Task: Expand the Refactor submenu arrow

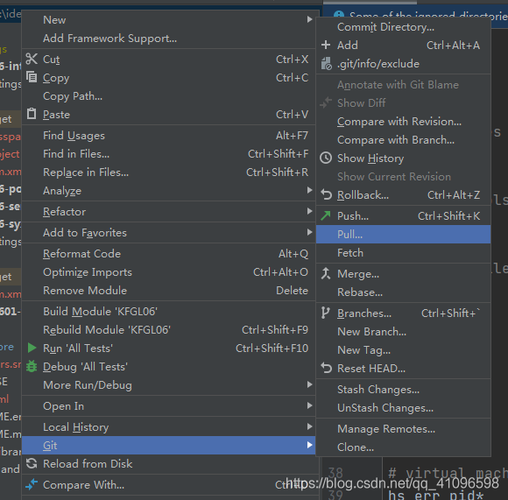Action: coord(309,211)
